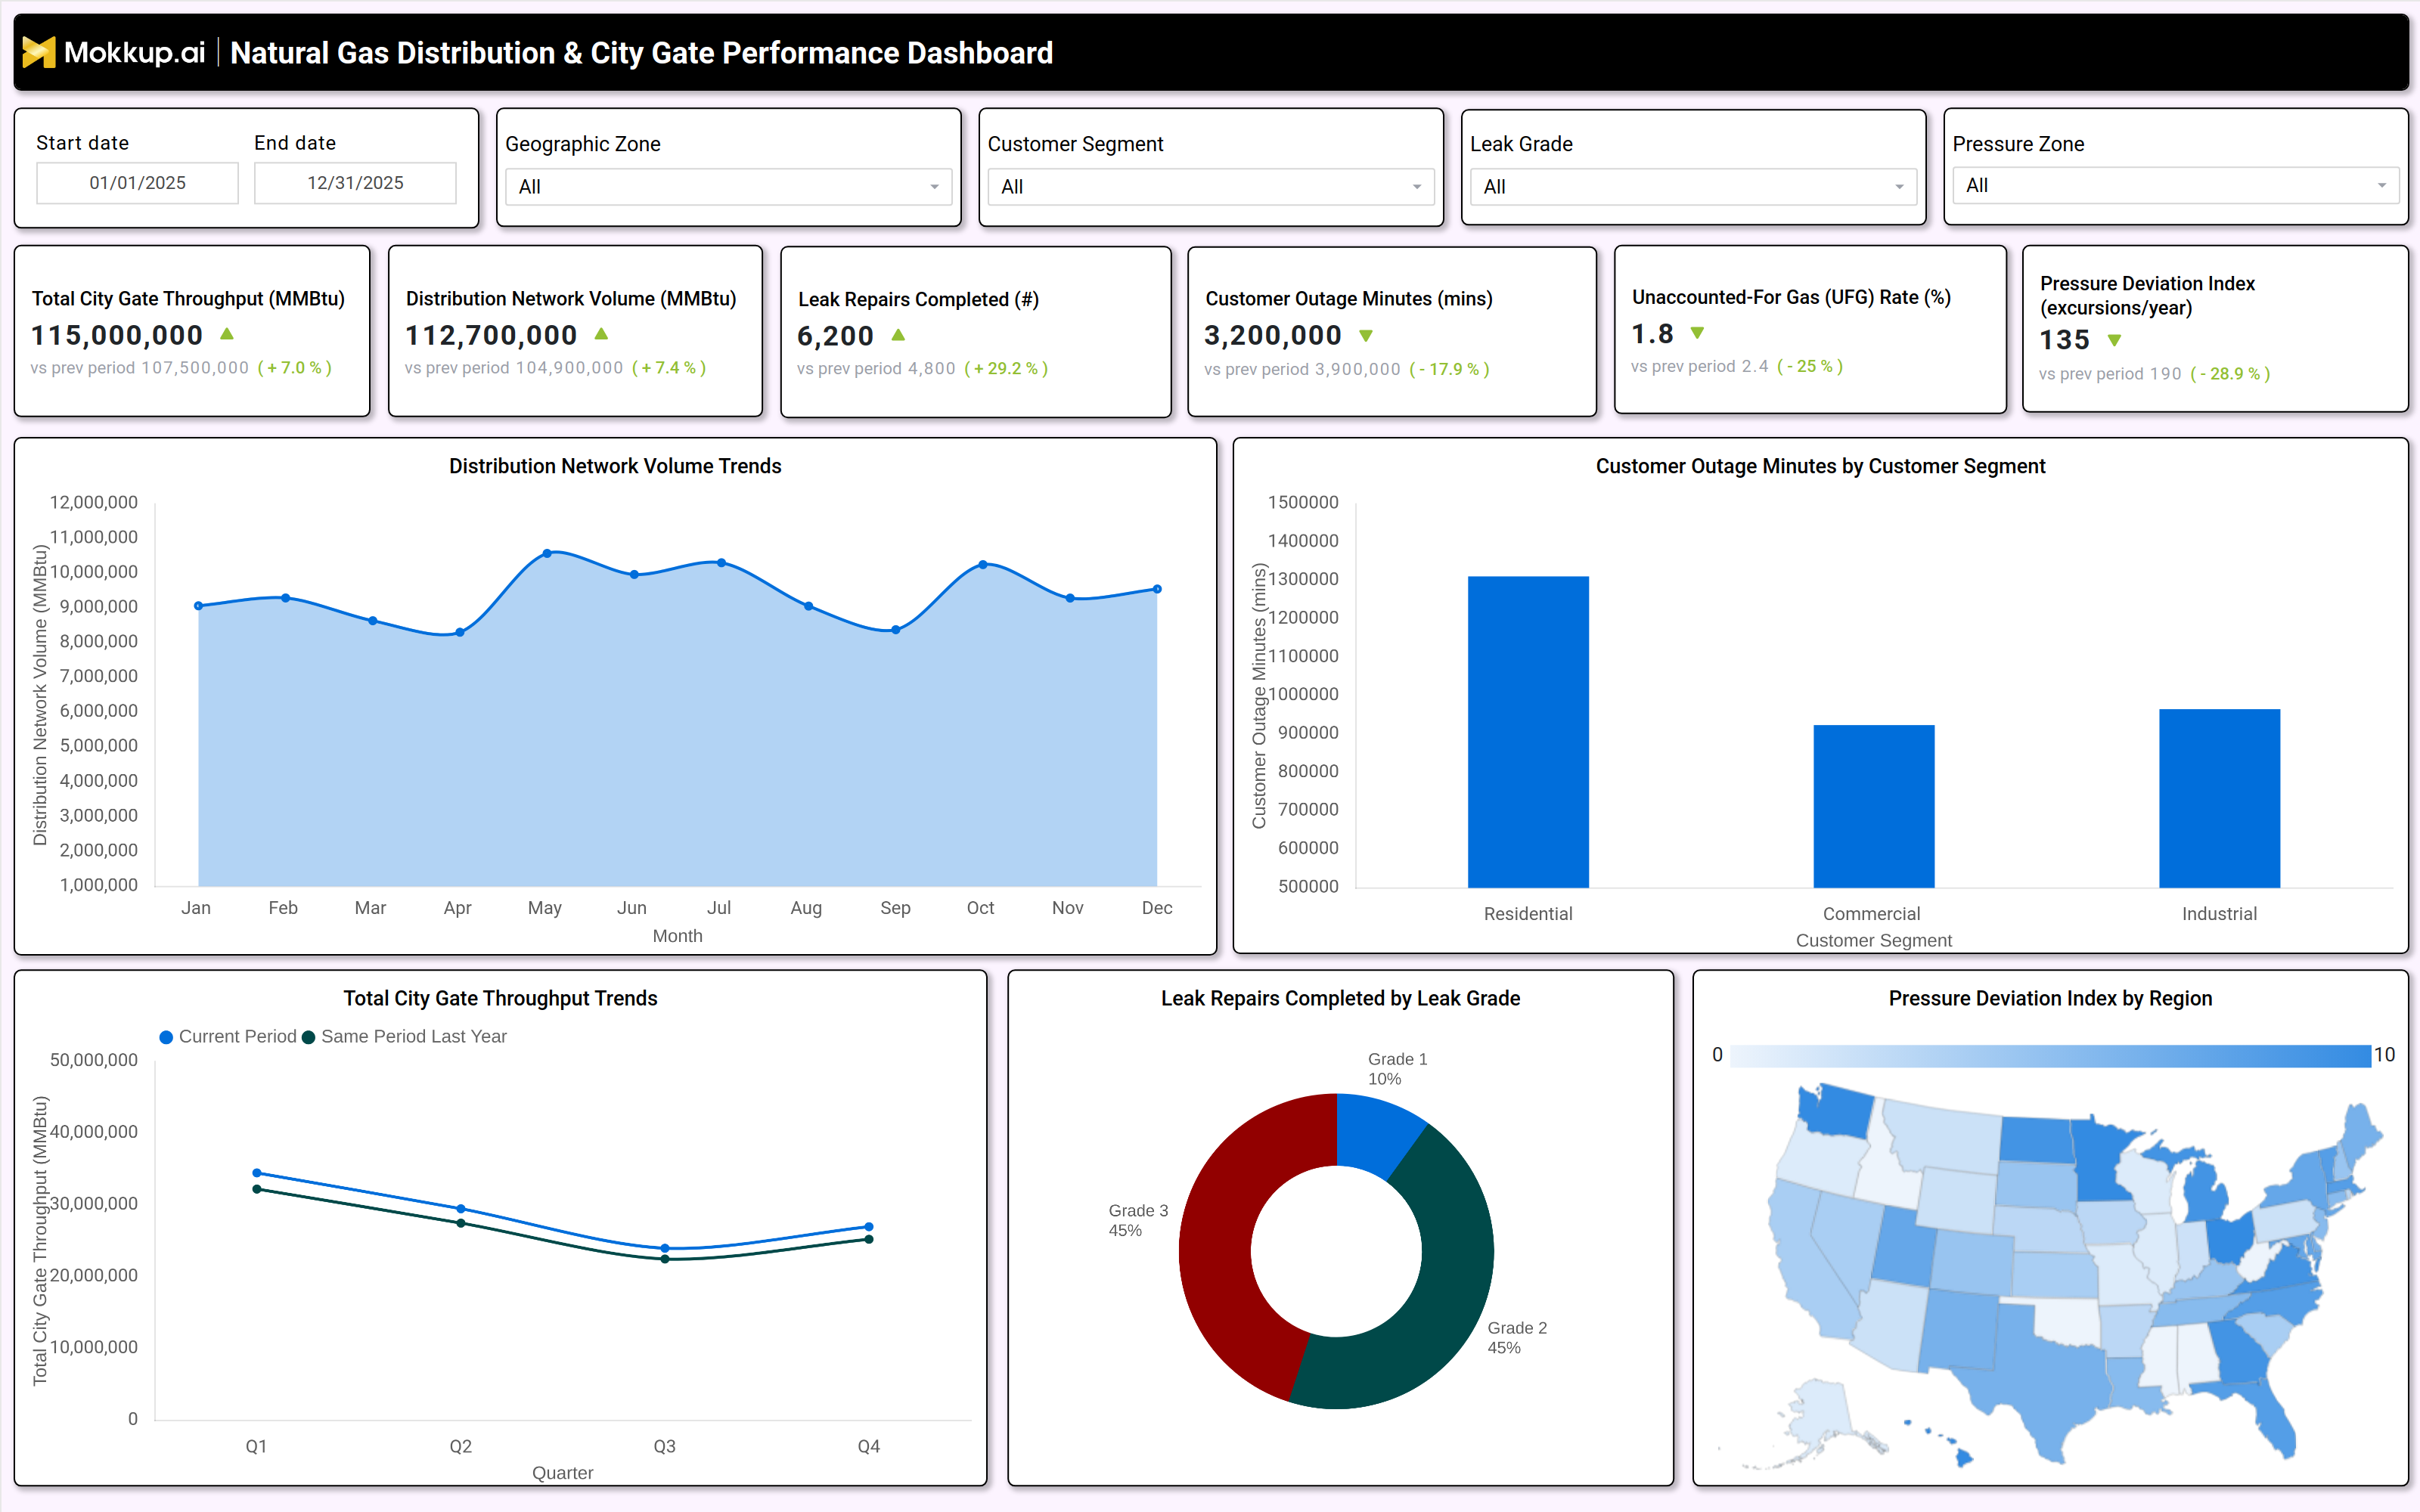Select the Commercial outage bar

(x=1874, y=806)
